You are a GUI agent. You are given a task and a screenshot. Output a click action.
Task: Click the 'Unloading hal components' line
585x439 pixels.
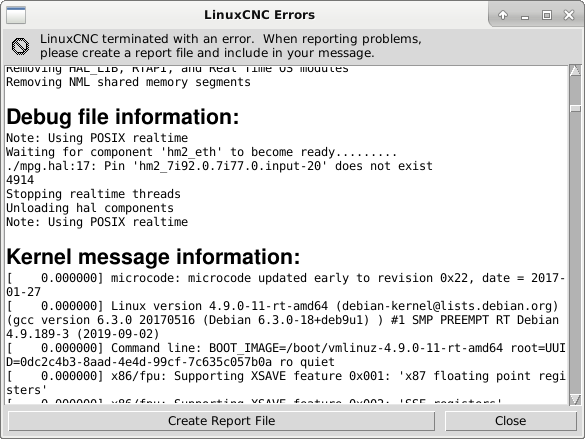90,208
